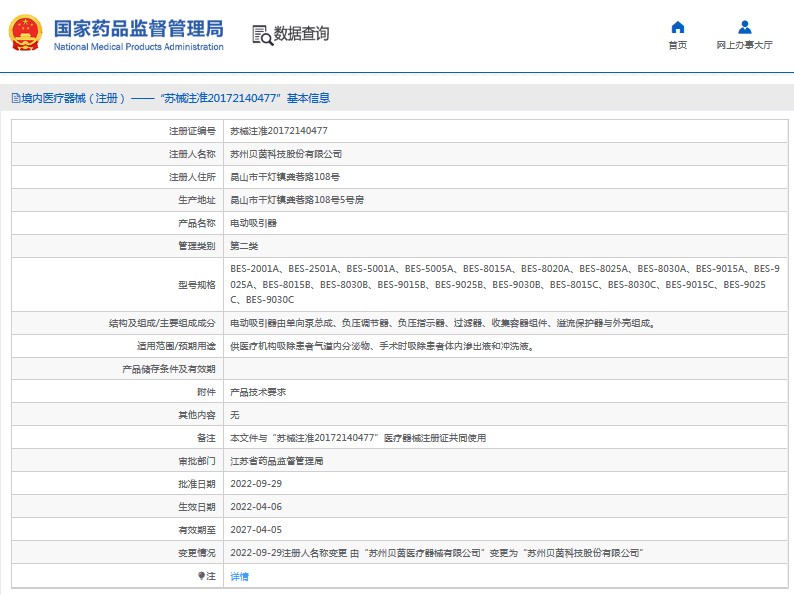Click intended use text 供医疗机构吸除
Viewport: 794px width, 595px height.
pyautogui.click(x=382, y=346)
